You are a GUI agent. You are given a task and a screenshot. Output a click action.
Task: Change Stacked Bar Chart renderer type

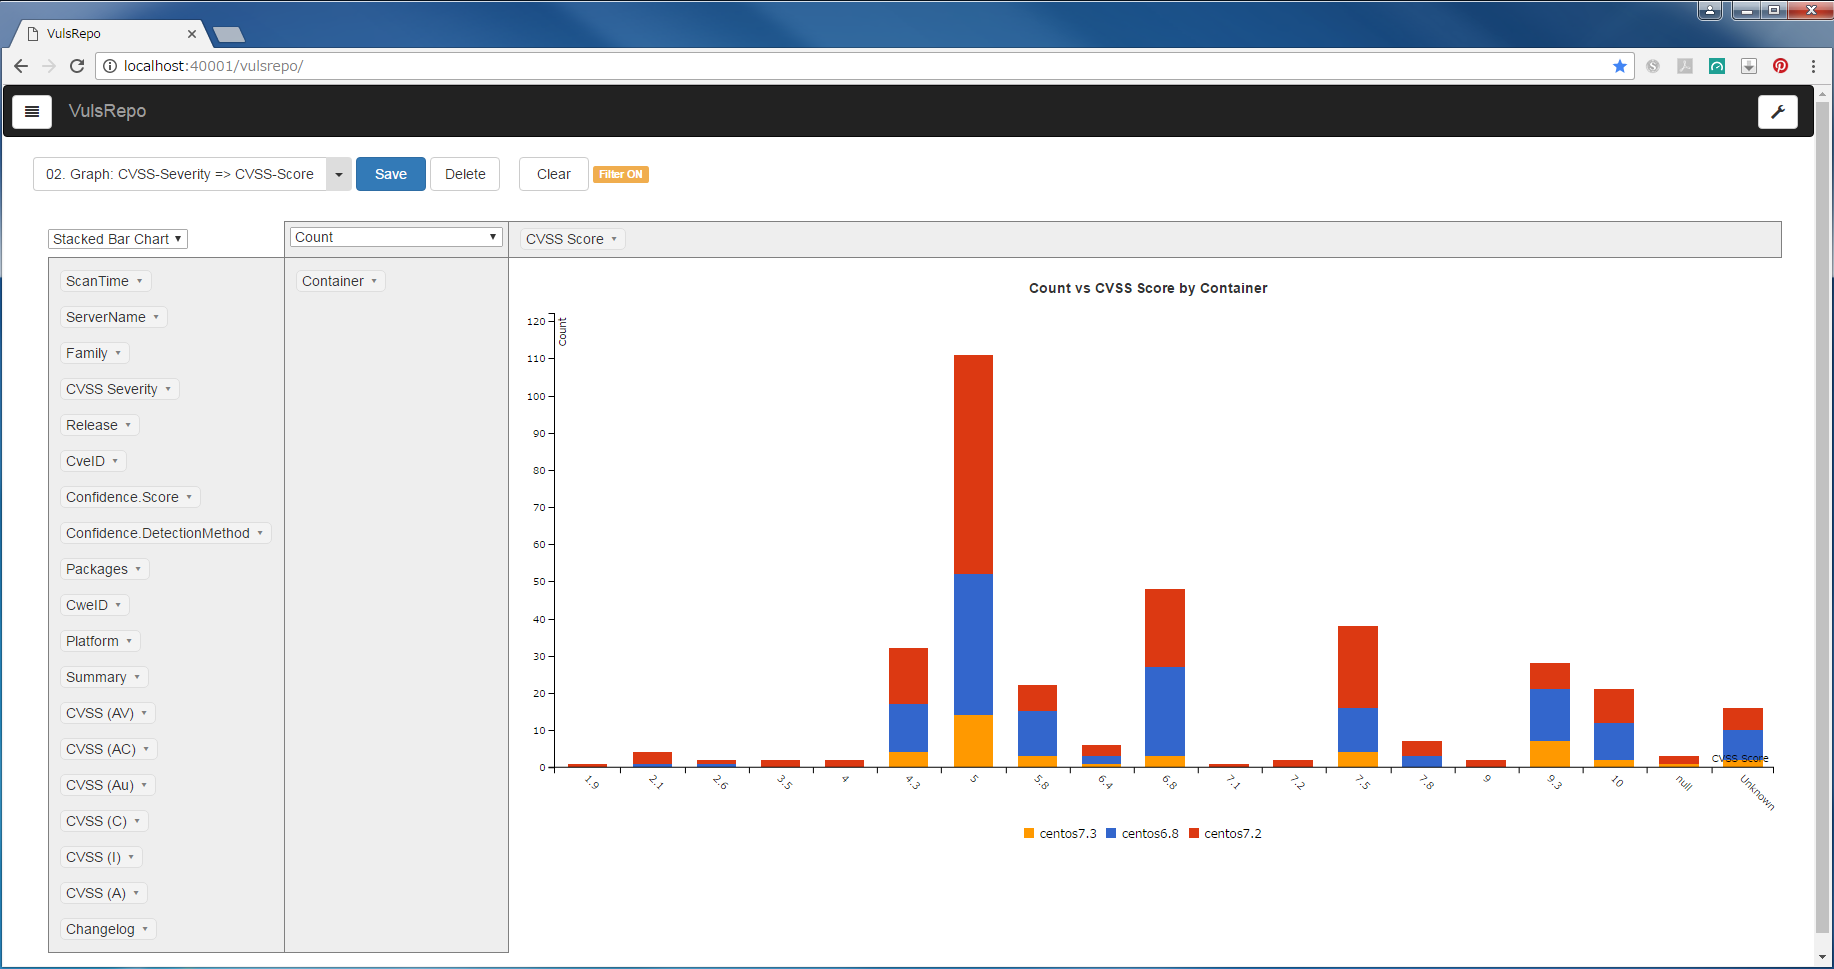118,239
